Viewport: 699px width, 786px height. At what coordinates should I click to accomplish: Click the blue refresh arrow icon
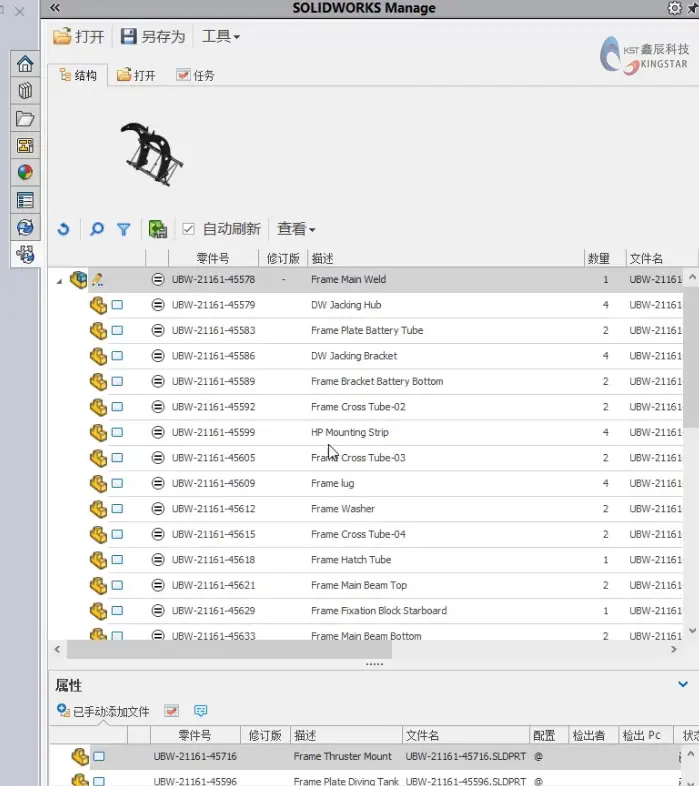pos(64,230)
